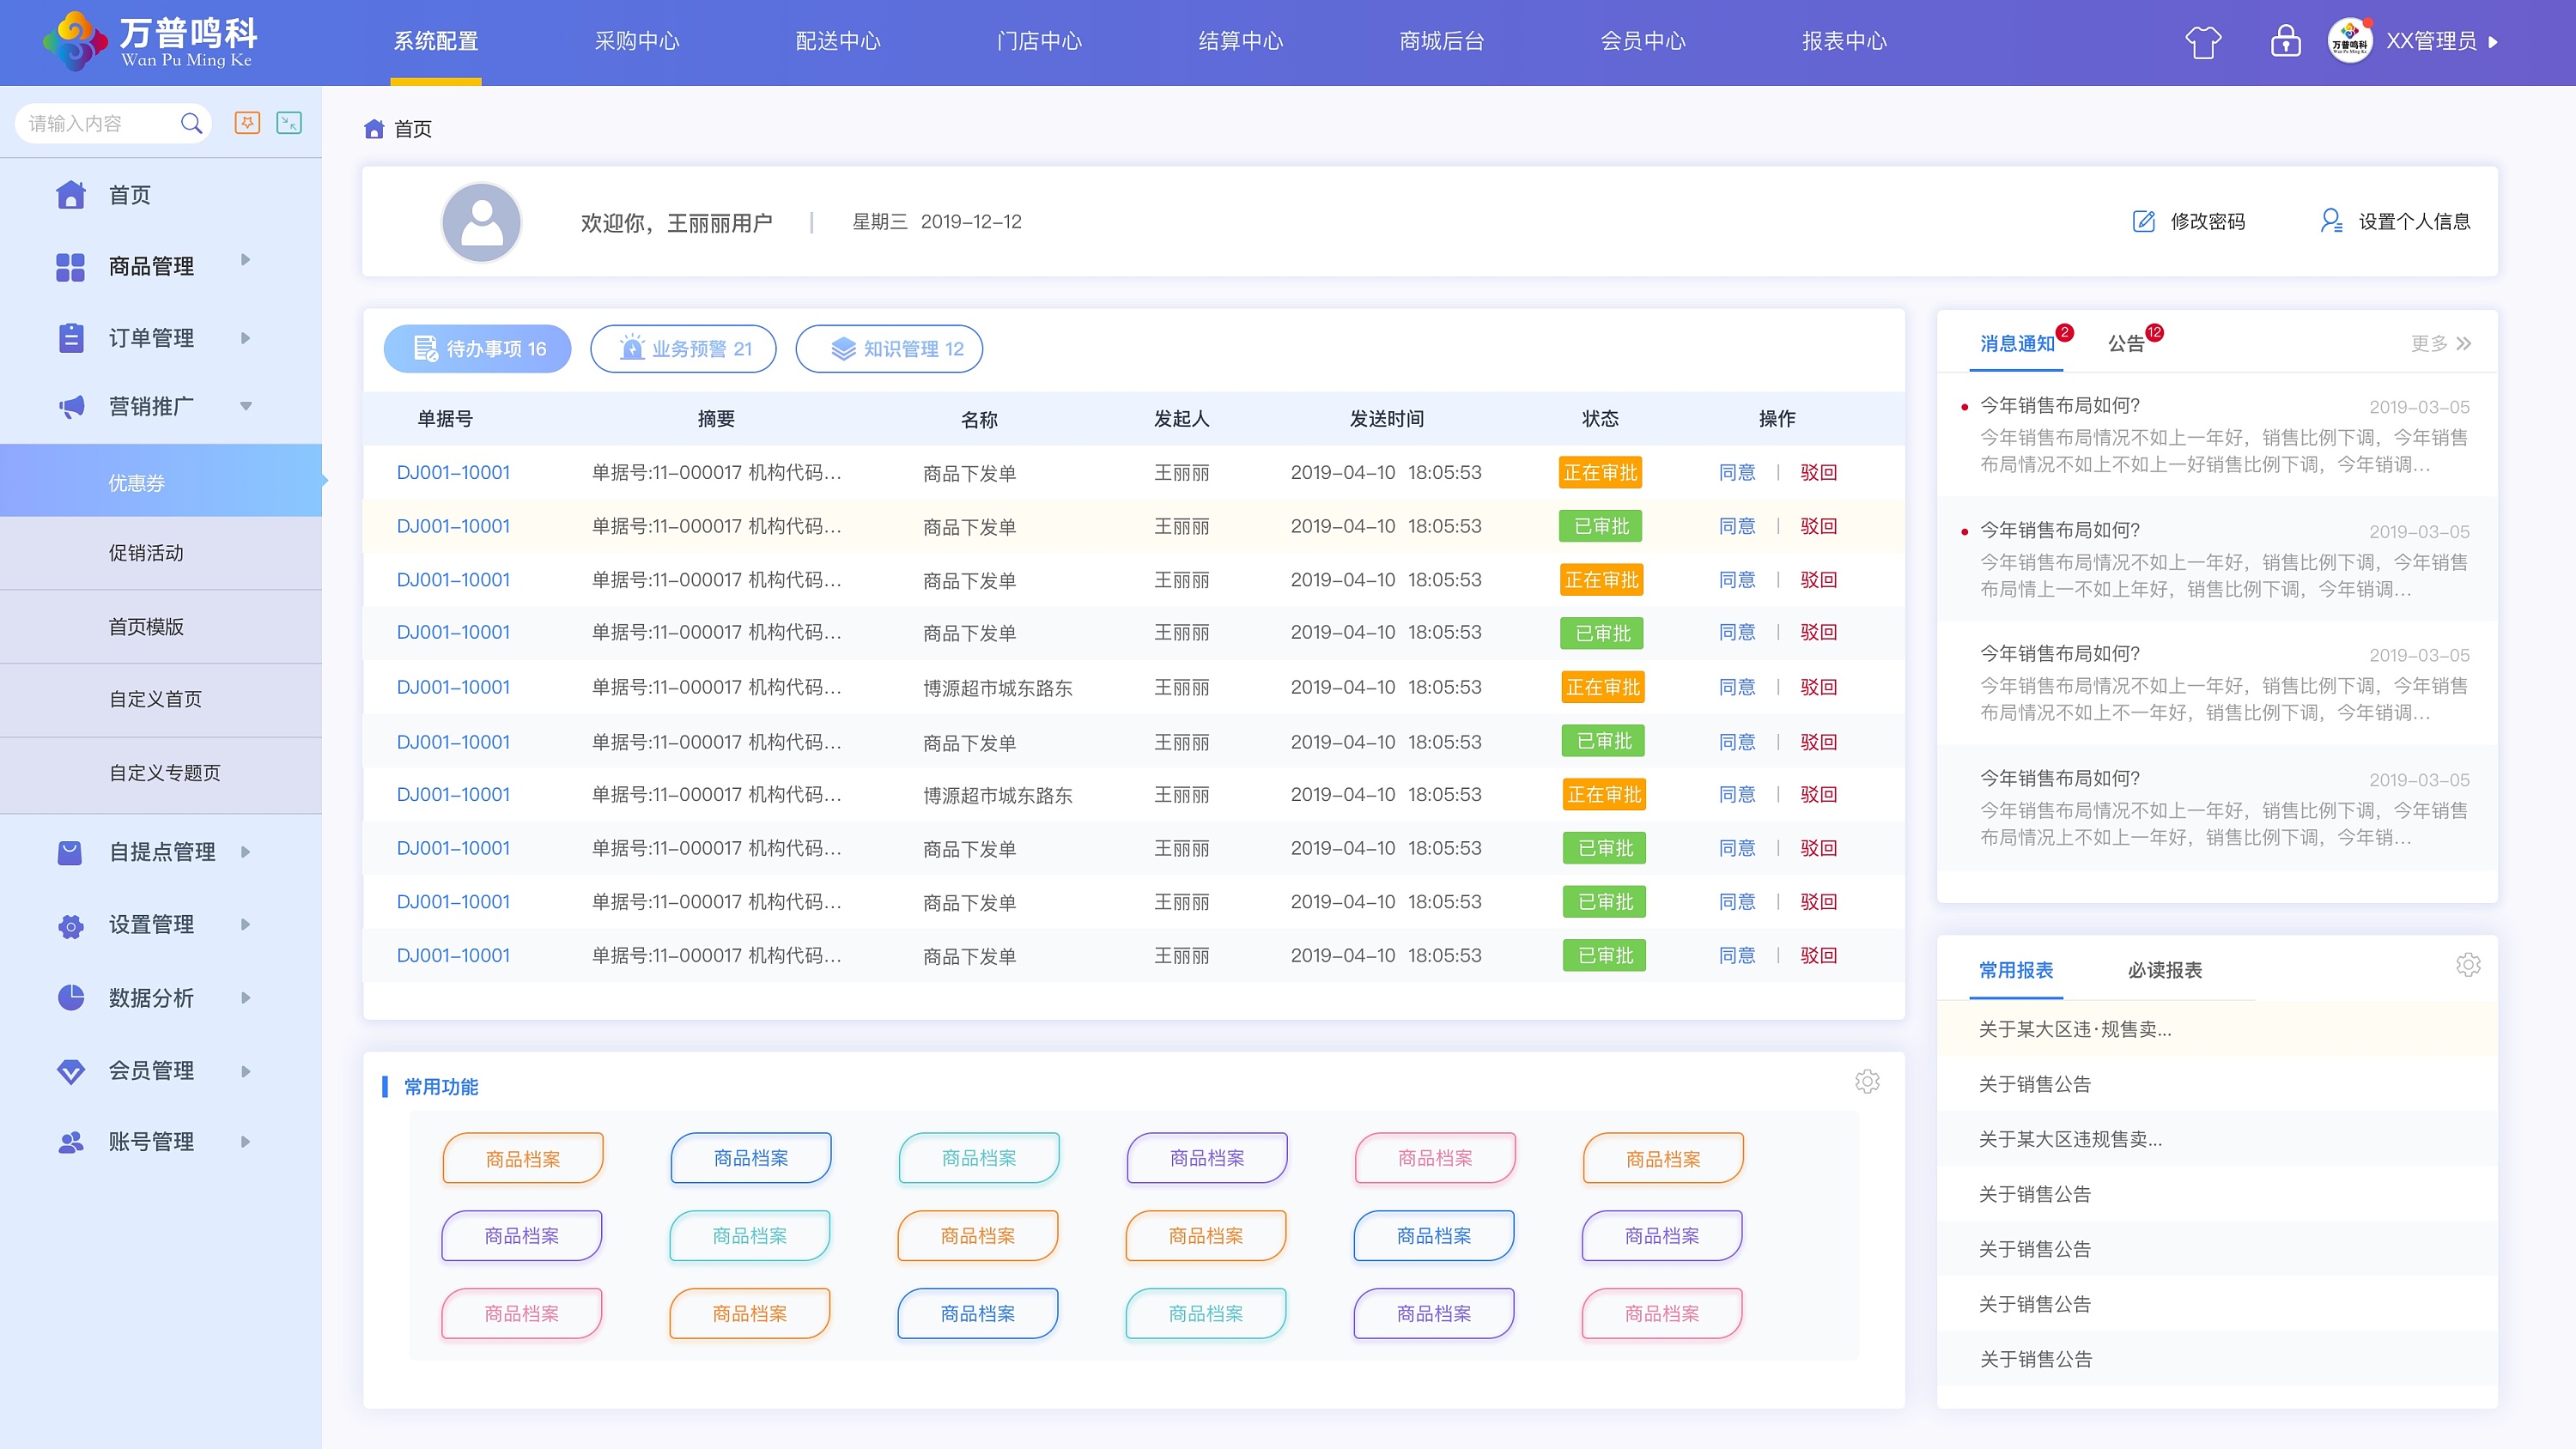Click the breadcrumb home icon
The image size is (2576, 1449).
(374, 129)
